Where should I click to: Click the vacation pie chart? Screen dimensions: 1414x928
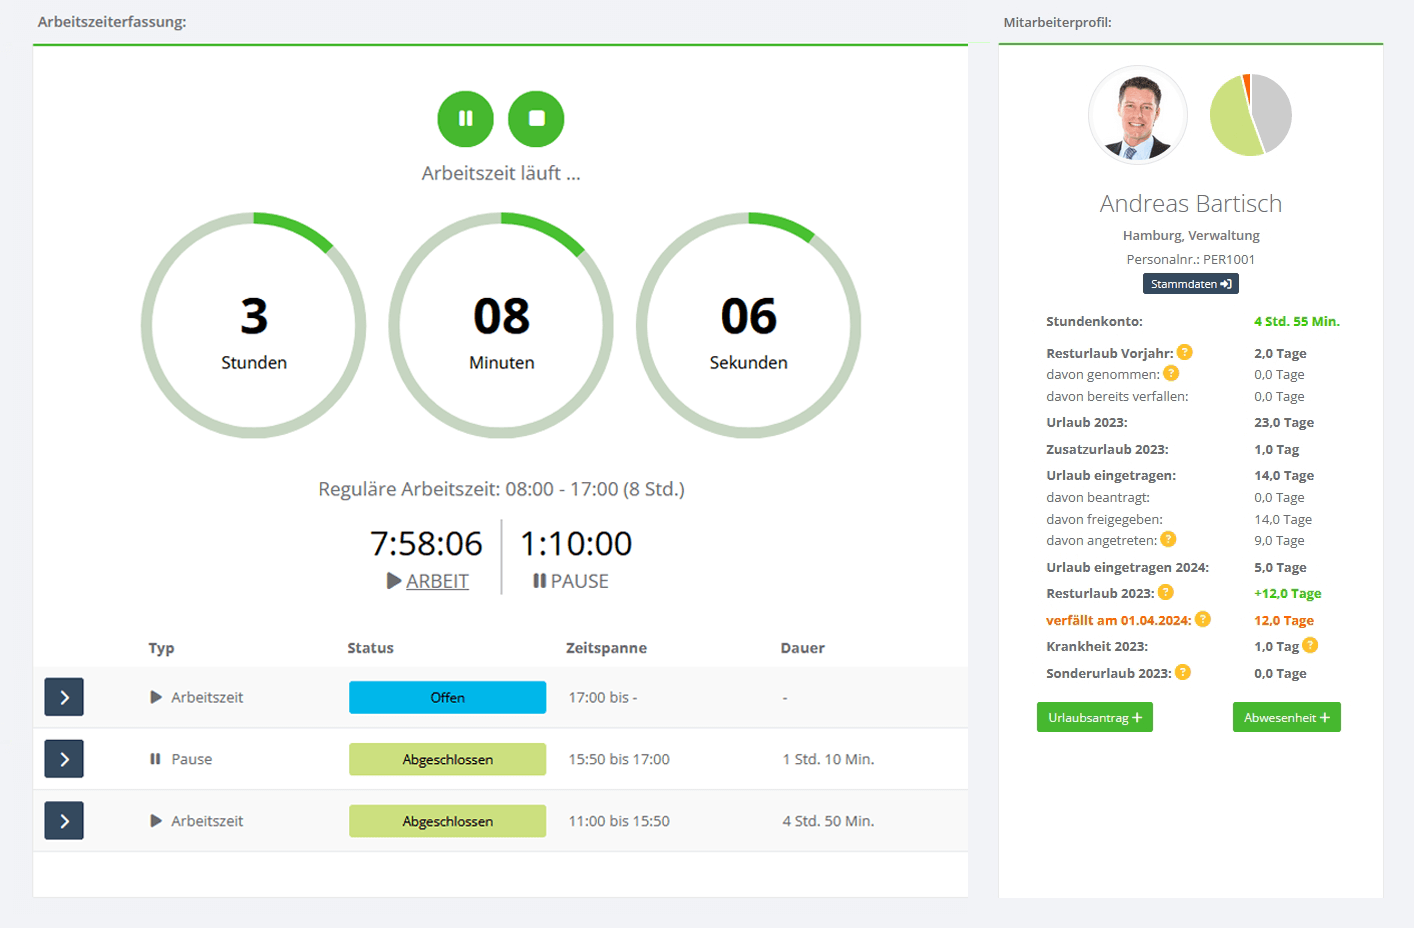[x=1251, y=115]
